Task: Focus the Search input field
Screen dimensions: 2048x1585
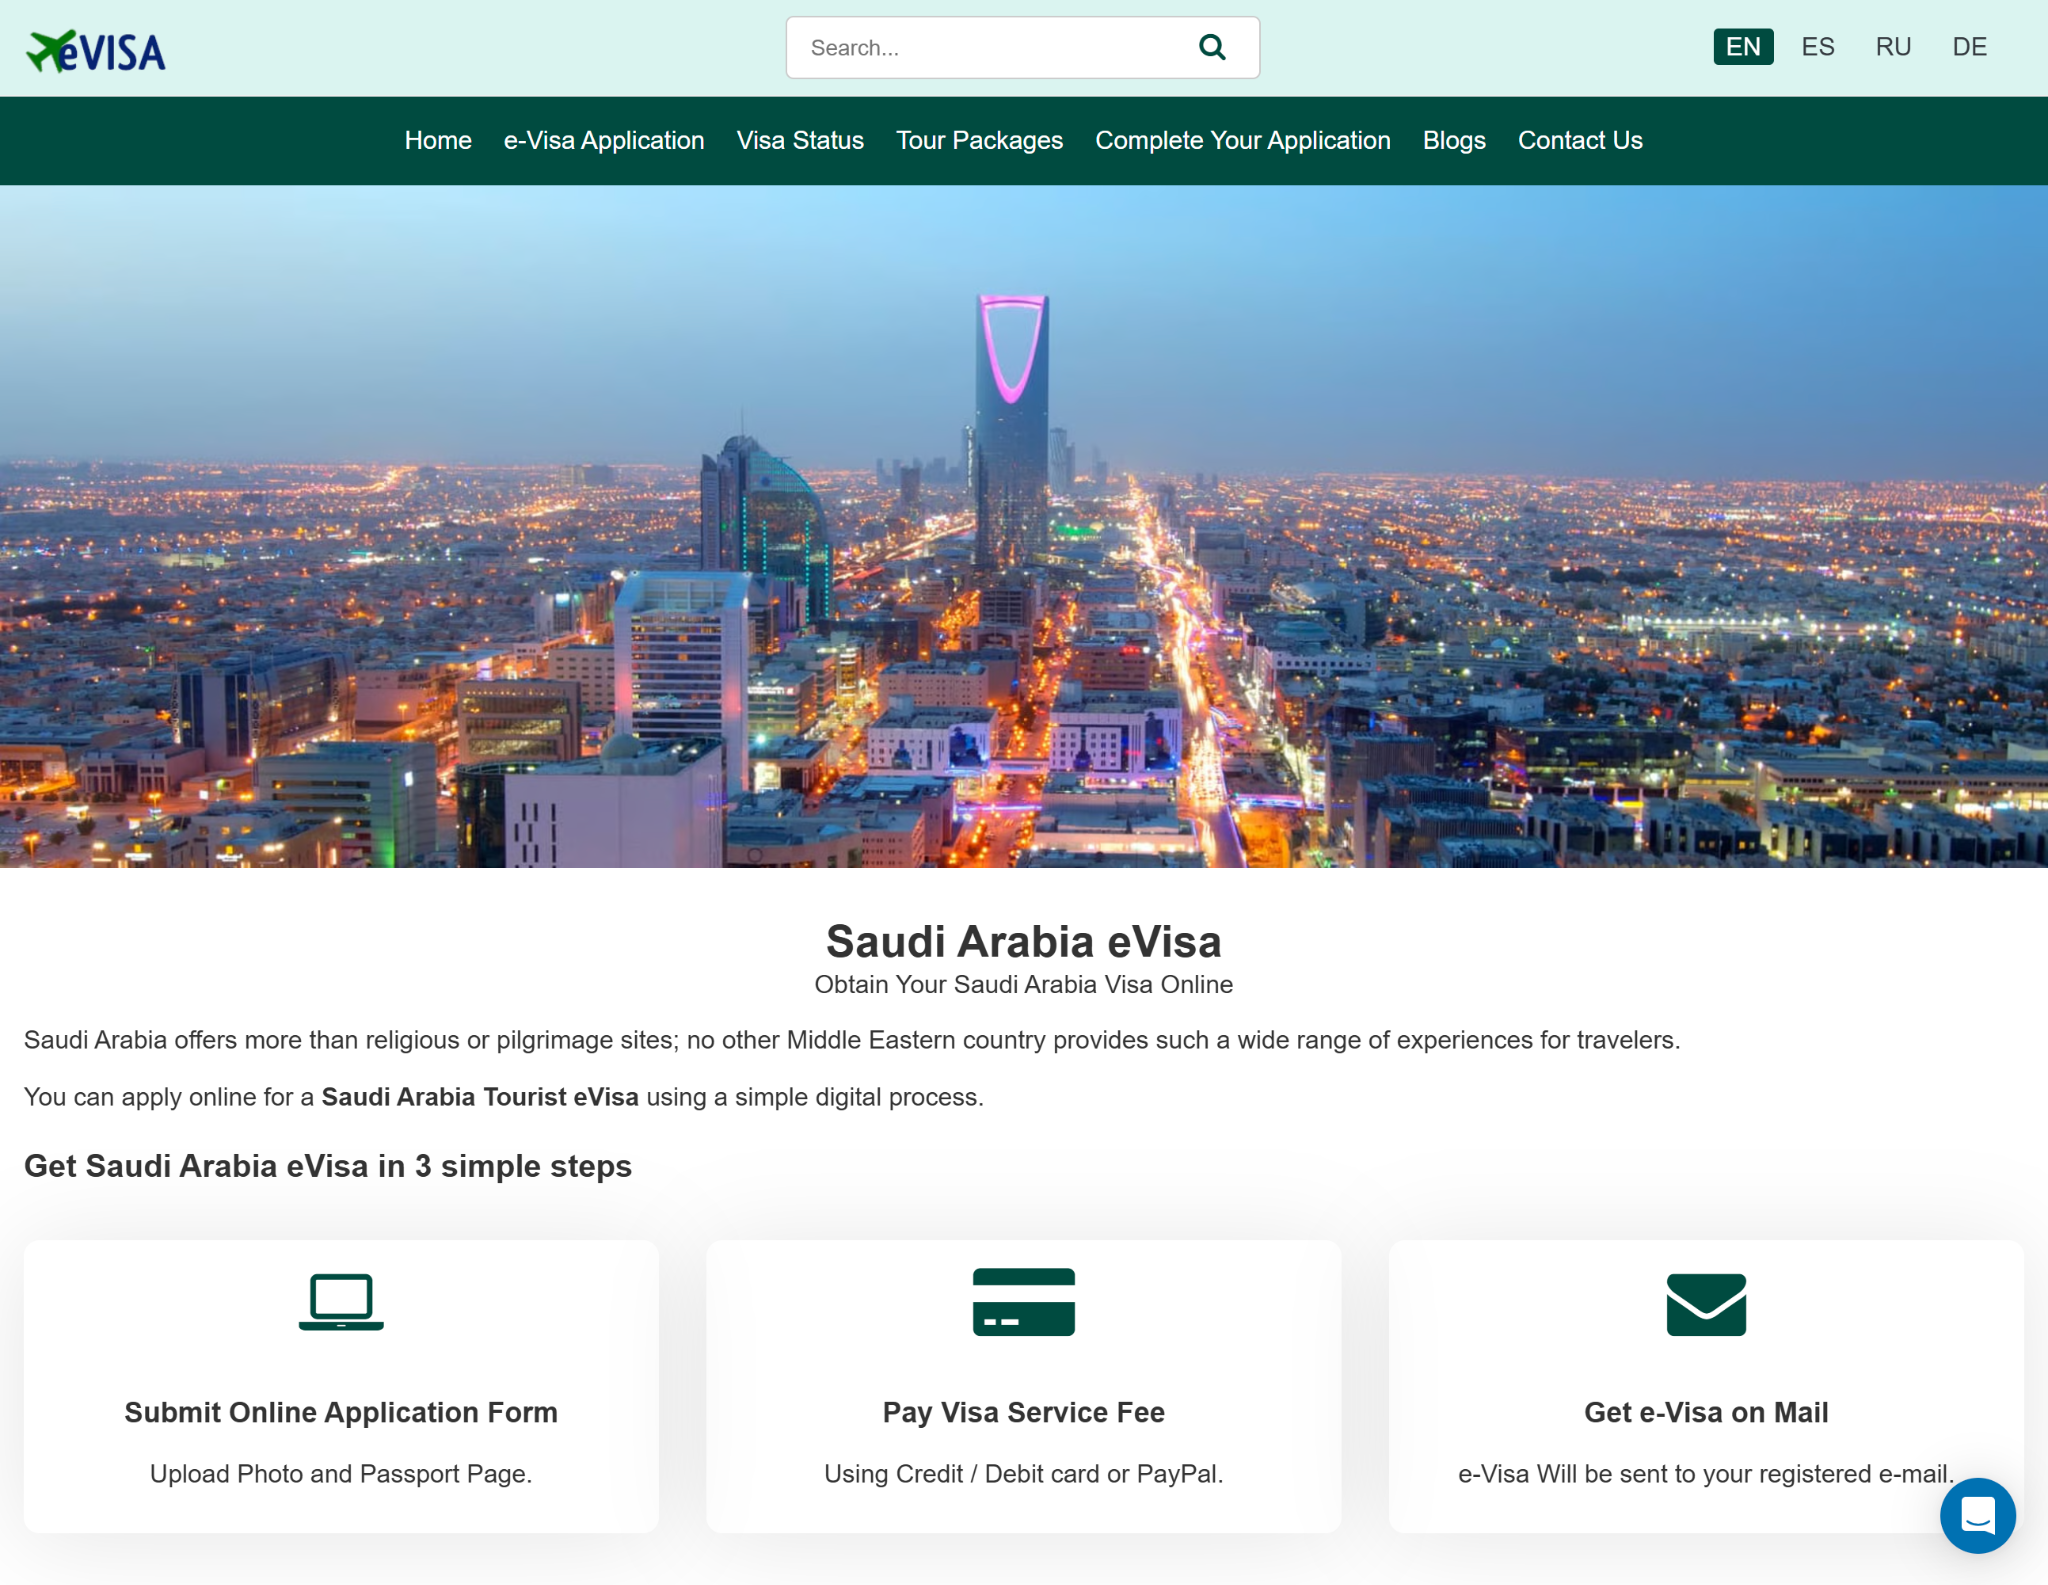Action: (x=990, y=47)
